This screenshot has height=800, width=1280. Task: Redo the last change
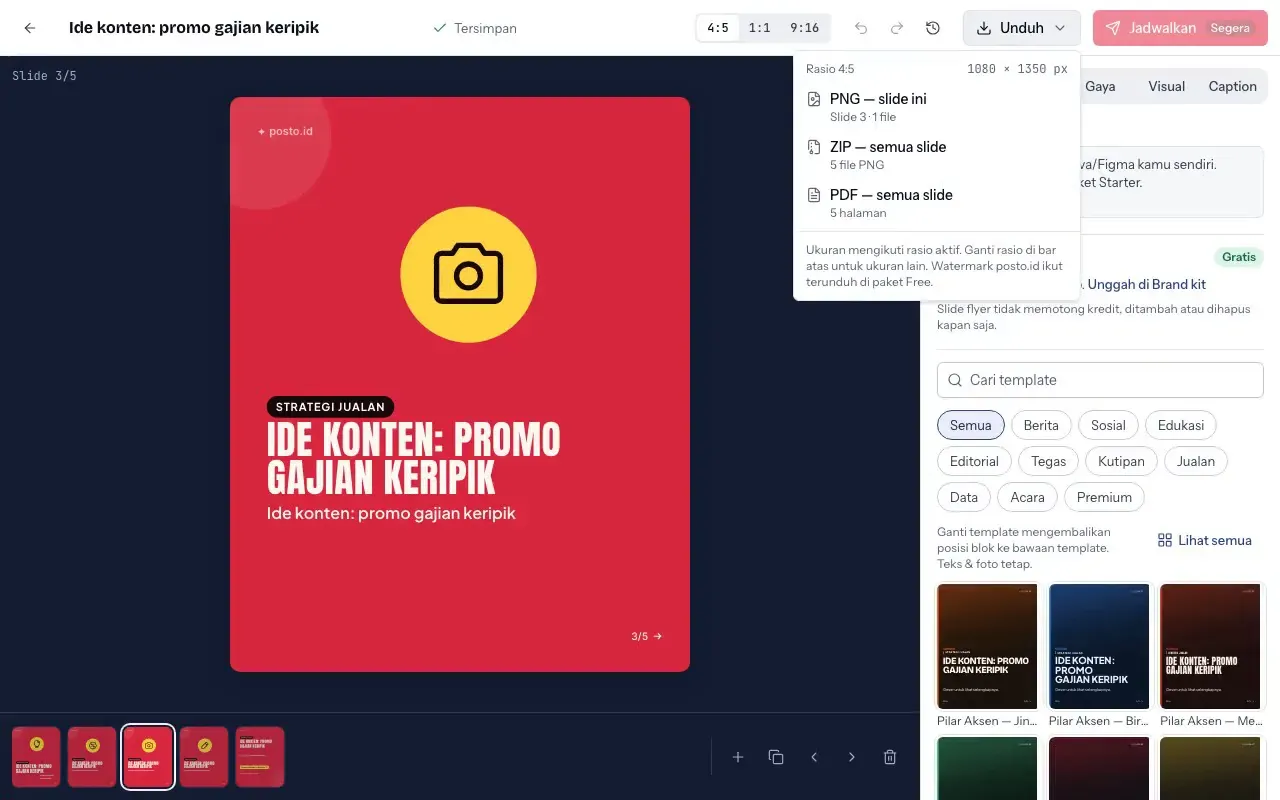897,28
